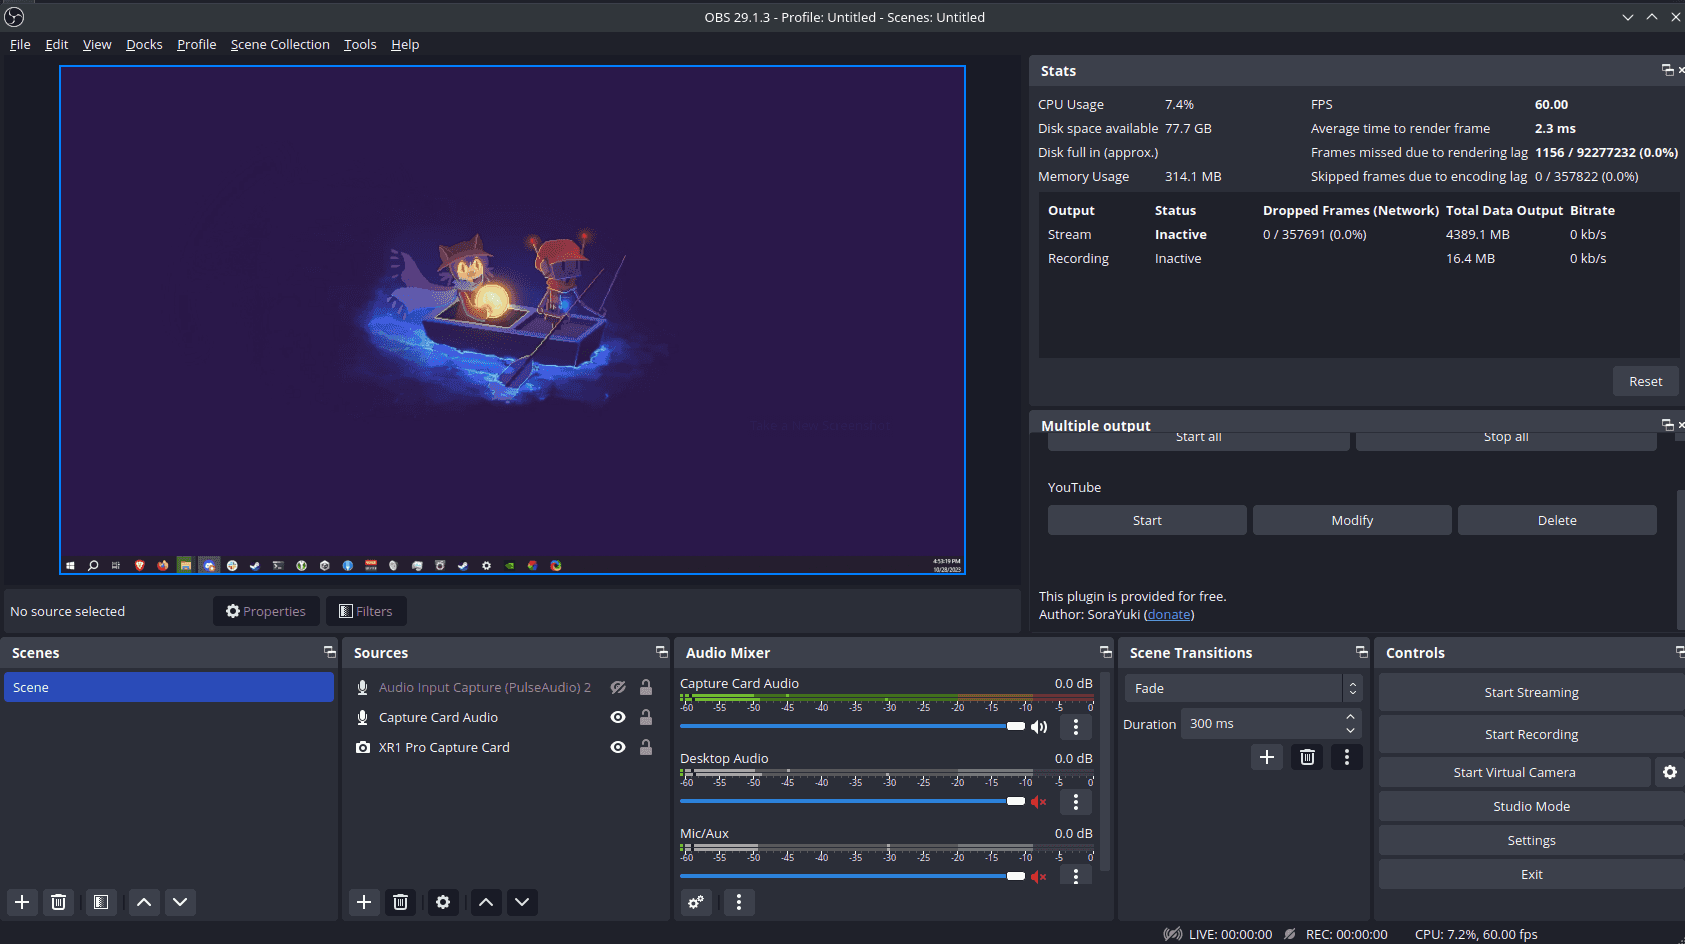The image size is (1685, 944).
Task: Open advanced audio properties gears icon
Action: click(x=697, y=902)
